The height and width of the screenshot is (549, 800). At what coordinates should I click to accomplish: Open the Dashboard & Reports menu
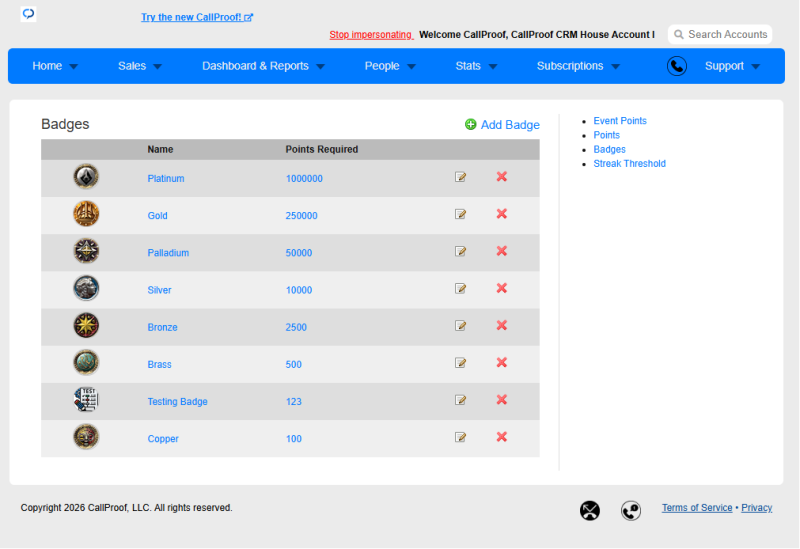pos(255,66)
